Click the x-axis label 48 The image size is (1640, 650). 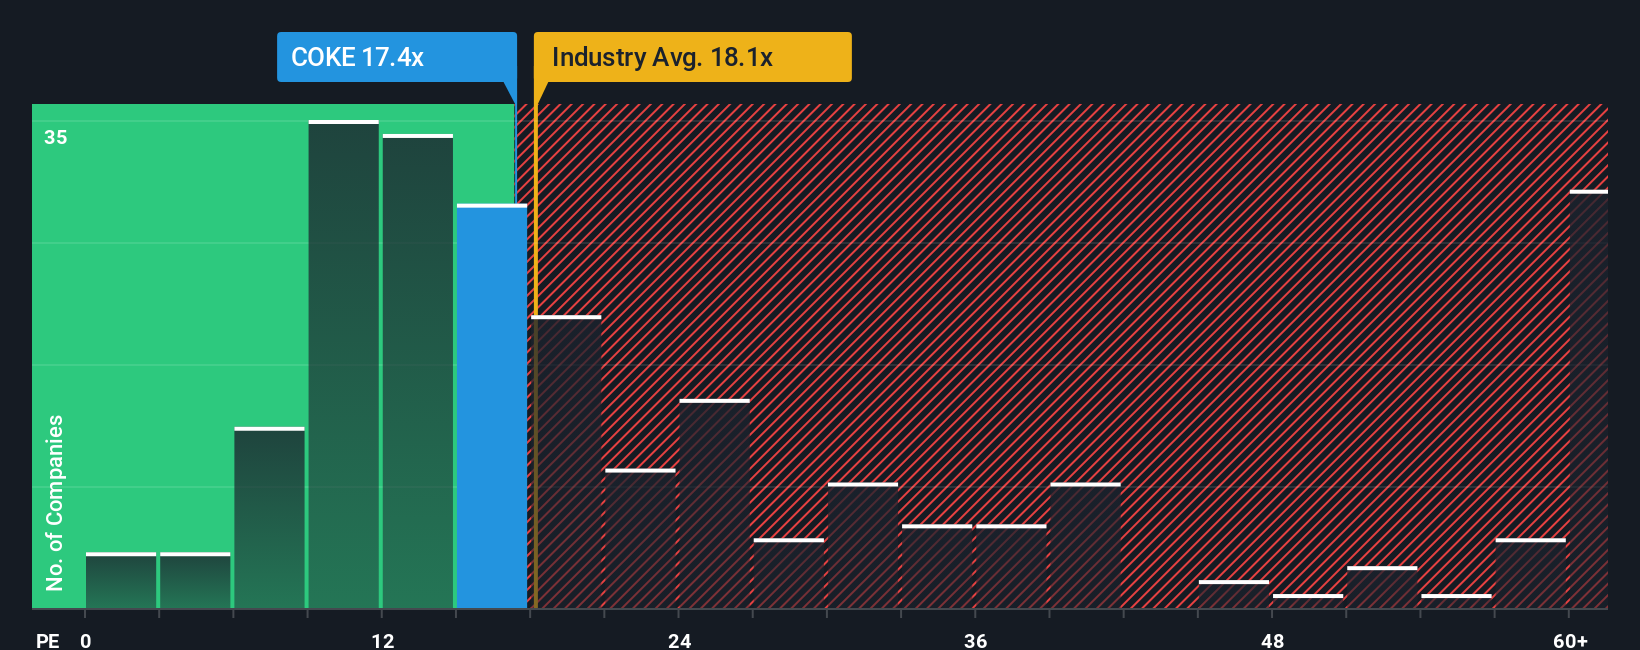coord(1272,641)
